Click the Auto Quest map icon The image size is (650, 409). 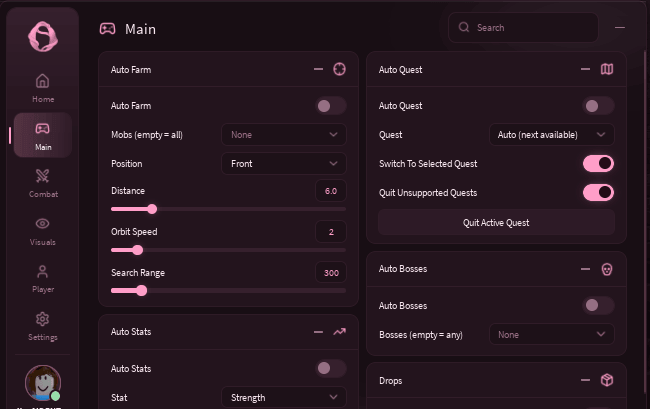[607, 69]
